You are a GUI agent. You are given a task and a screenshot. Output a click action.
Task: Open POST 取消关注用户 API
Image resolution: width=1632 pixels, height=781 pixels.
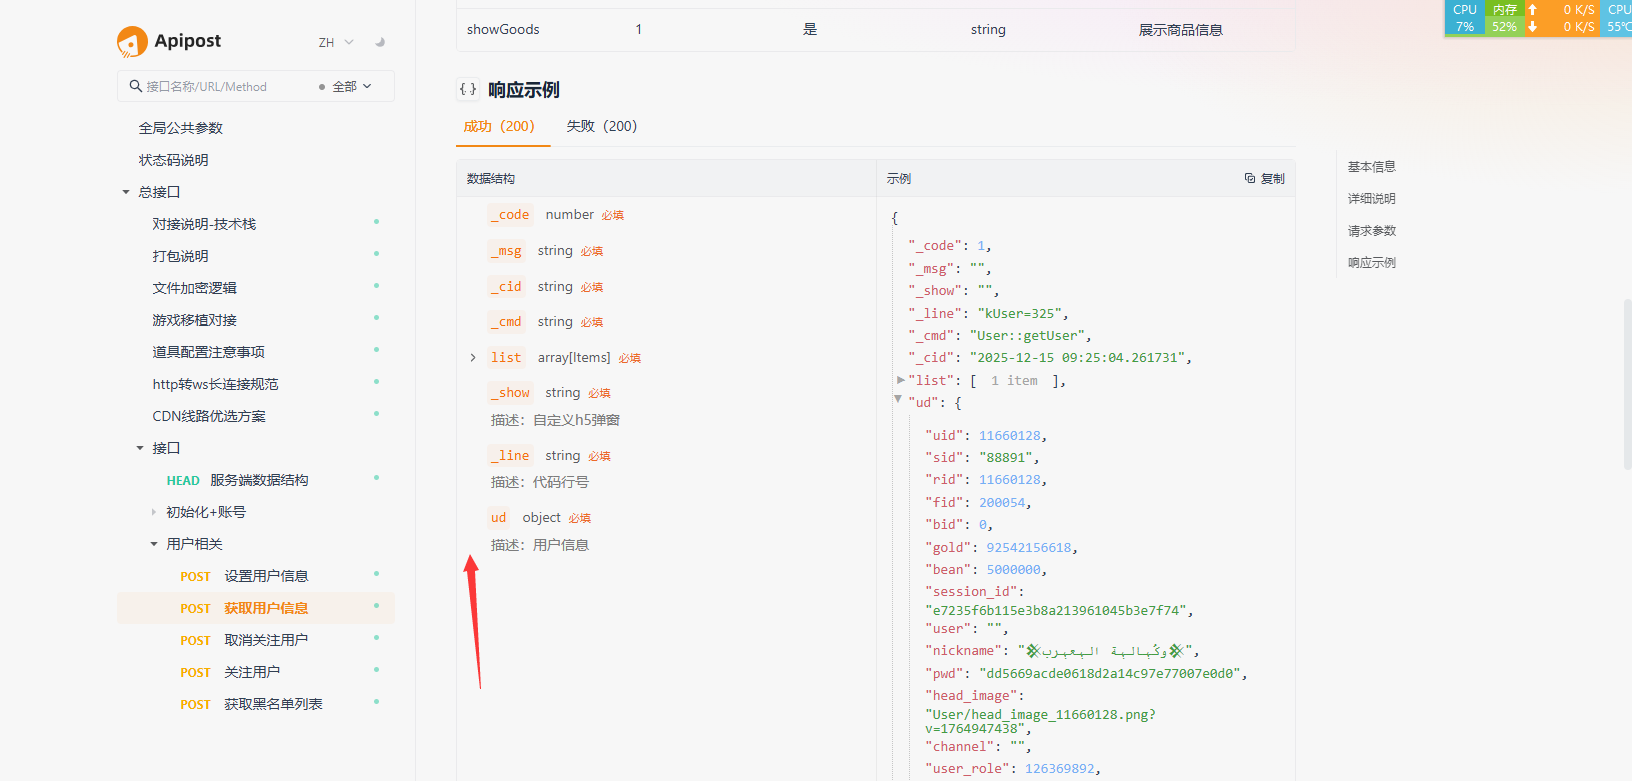[244, 640]
